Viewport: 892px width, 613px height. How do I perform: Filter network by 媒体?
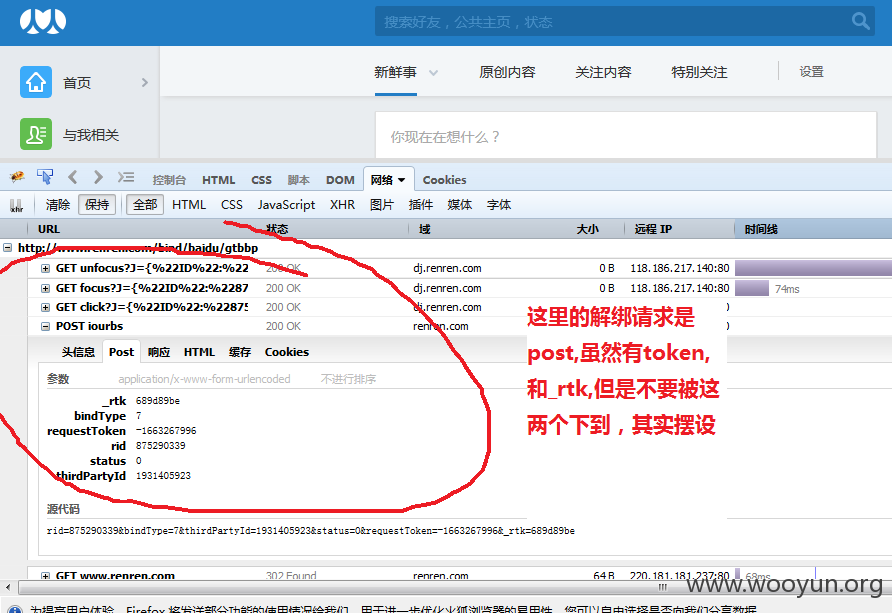[x=459, y=205]
